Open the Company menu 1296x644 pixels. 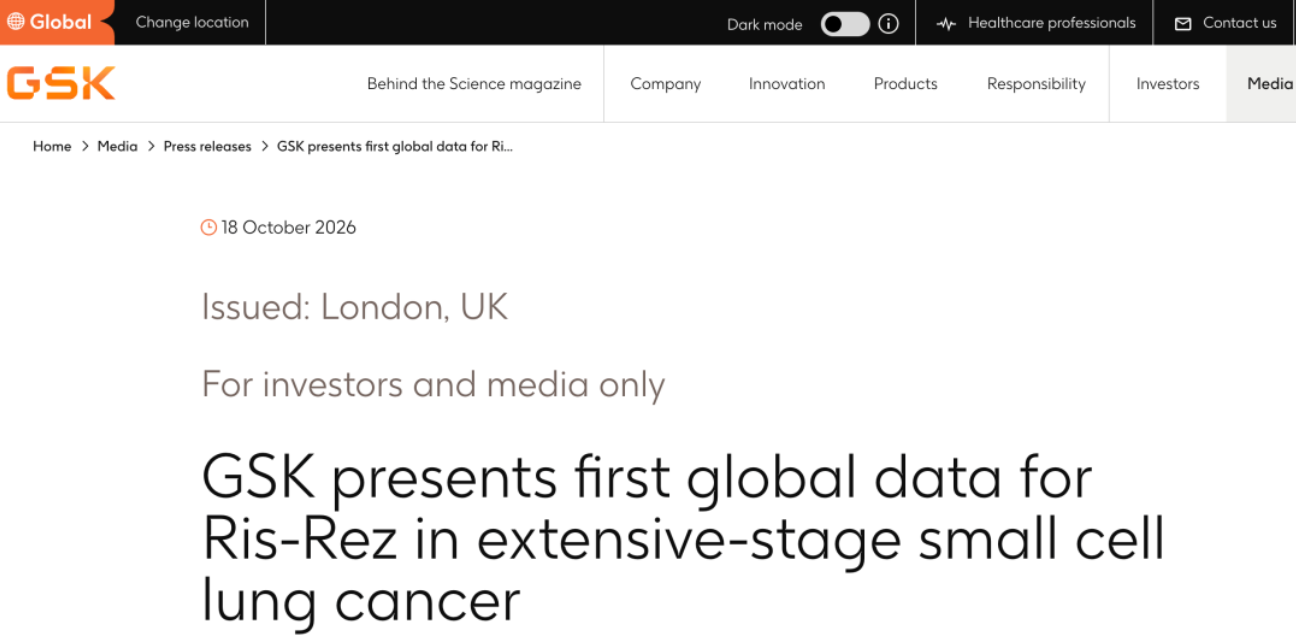coord(665,84)
